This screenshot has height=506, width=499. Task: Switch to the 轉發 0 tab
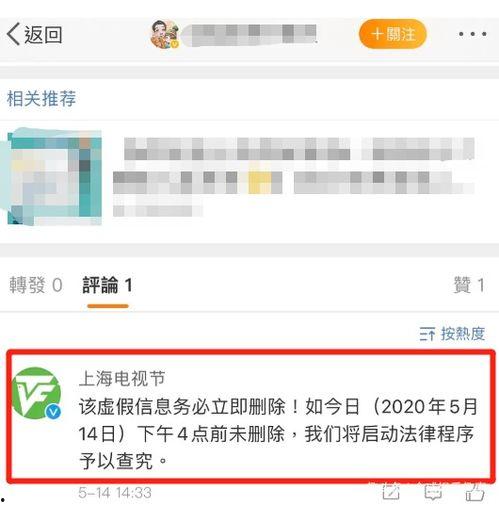36,285
